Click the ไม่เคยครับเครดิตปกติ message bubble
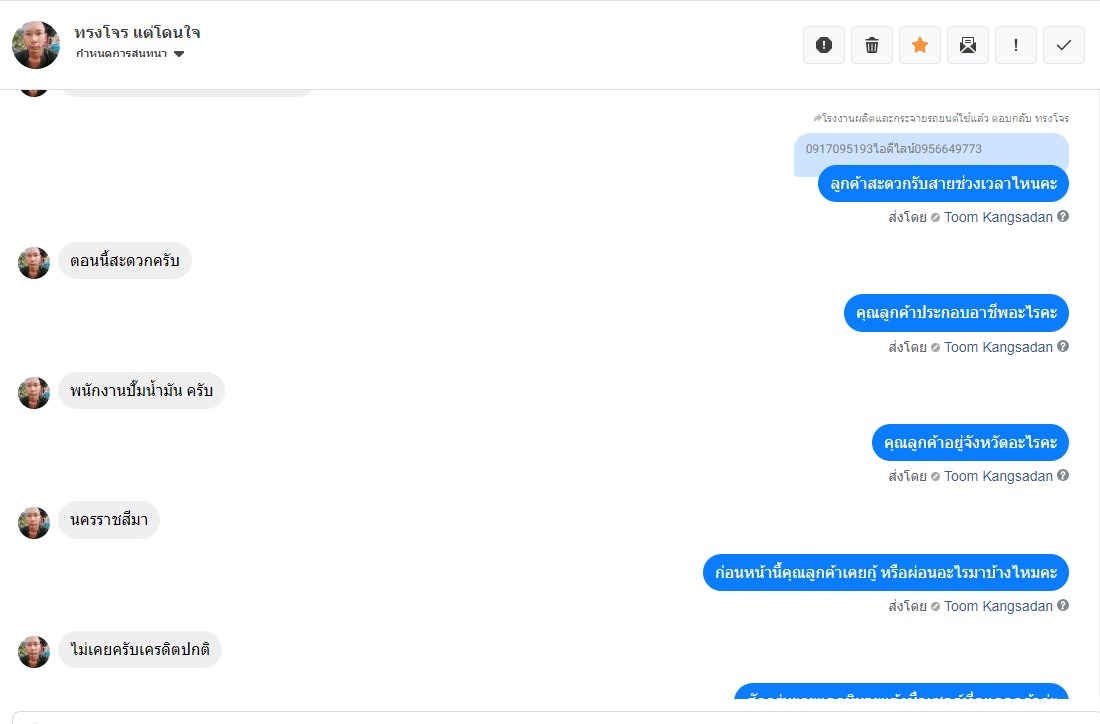Image resolution: width=1100 pixels, height=724 pixels. (x=139, y=650)
